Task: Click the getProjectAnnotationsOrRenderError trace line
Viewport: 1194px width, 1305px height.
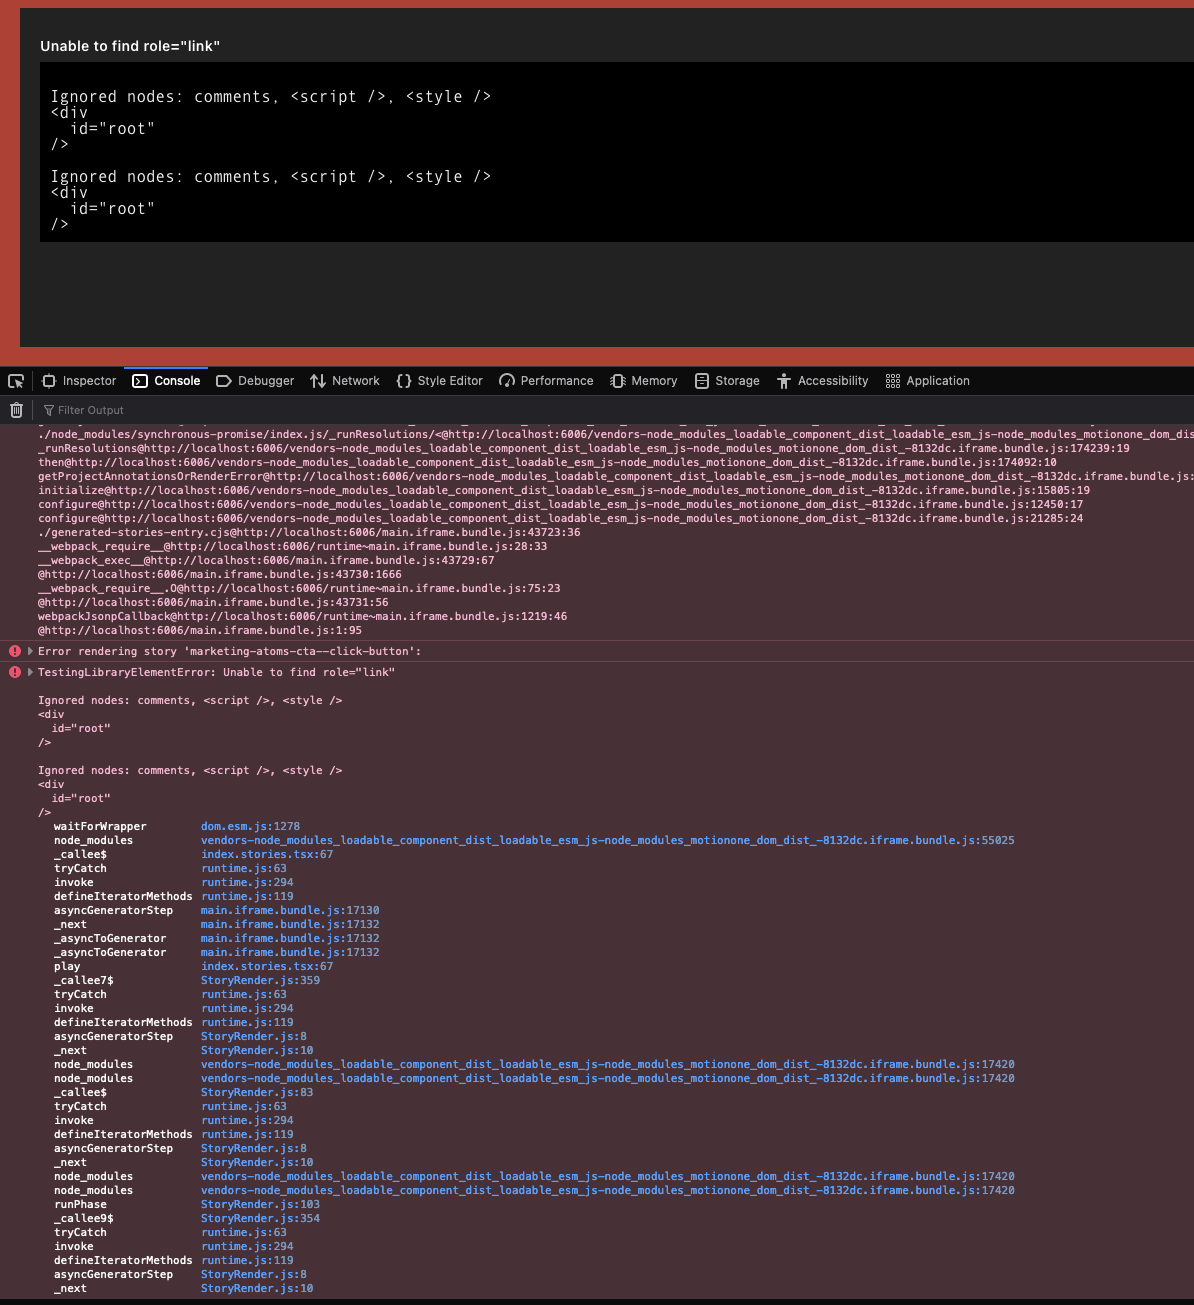Action: [x=615, y=476]
